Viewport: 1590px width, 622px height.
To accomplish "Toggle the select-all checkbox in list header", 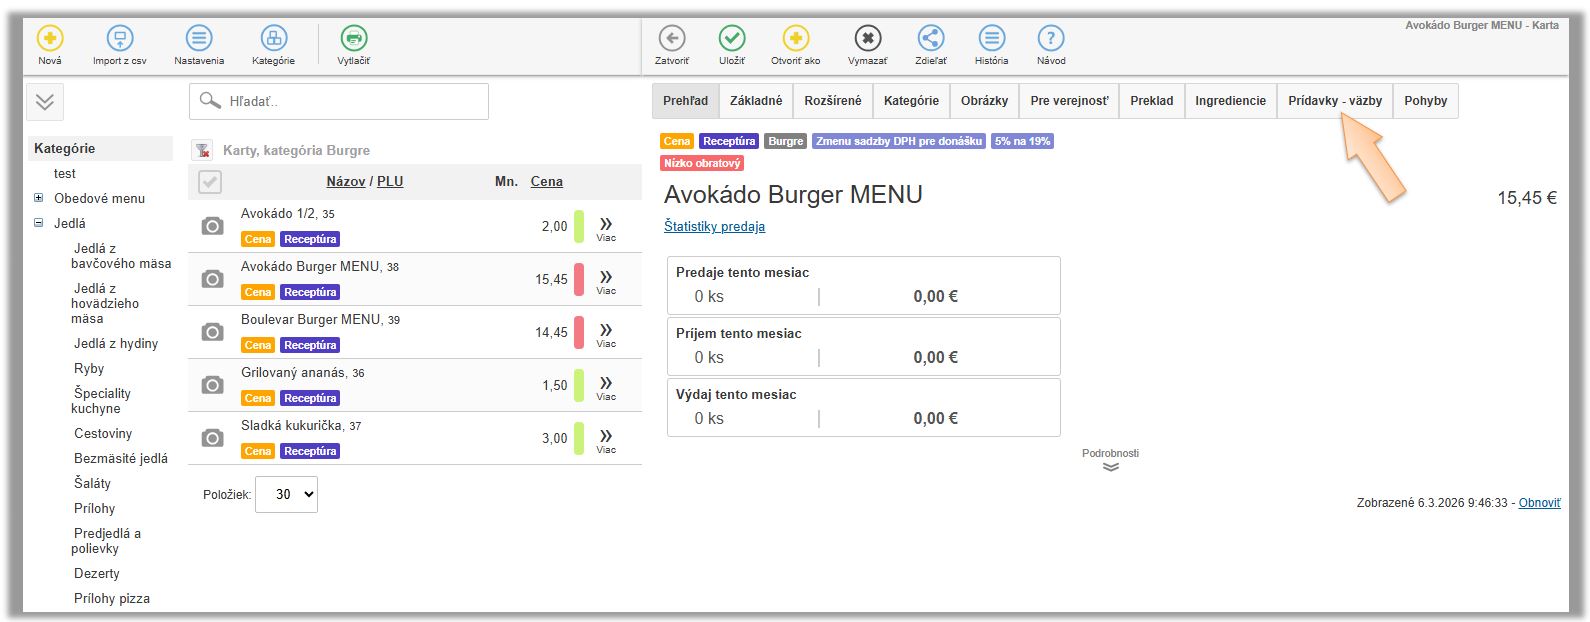I will click(x=210, y=182).
